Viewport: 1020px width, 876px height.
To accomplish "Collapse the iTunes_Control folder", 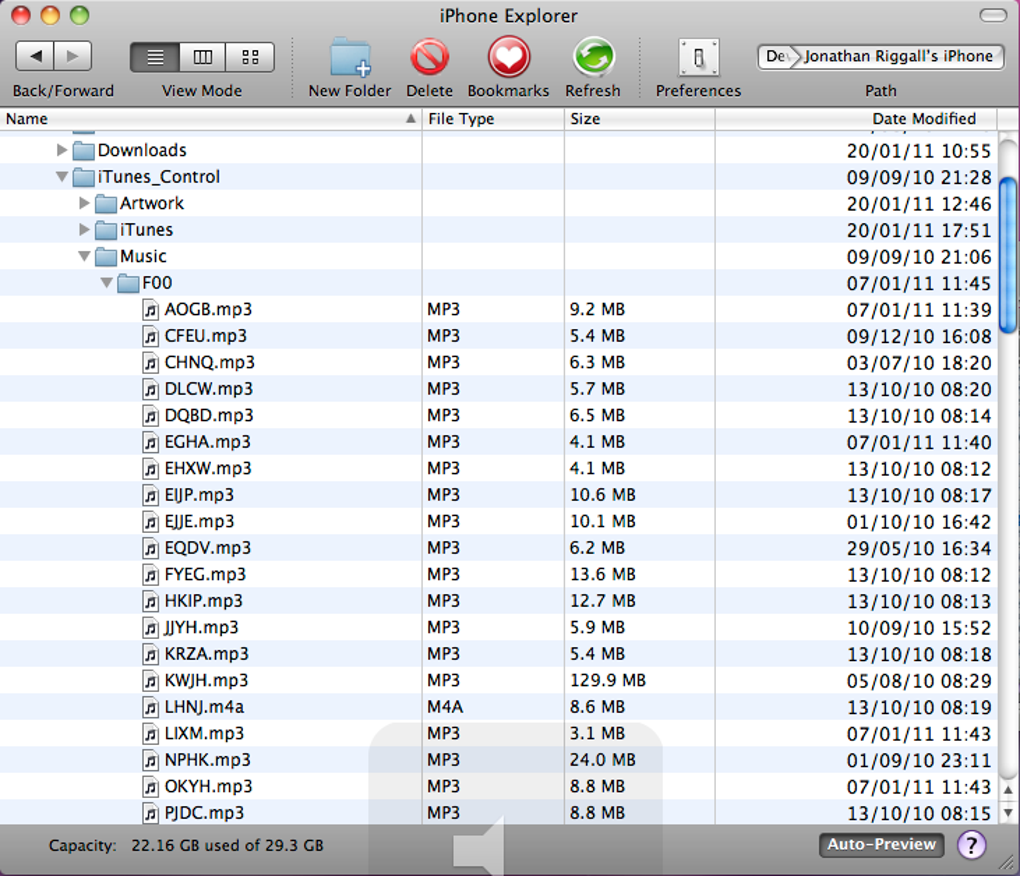I will click(62, 177).
